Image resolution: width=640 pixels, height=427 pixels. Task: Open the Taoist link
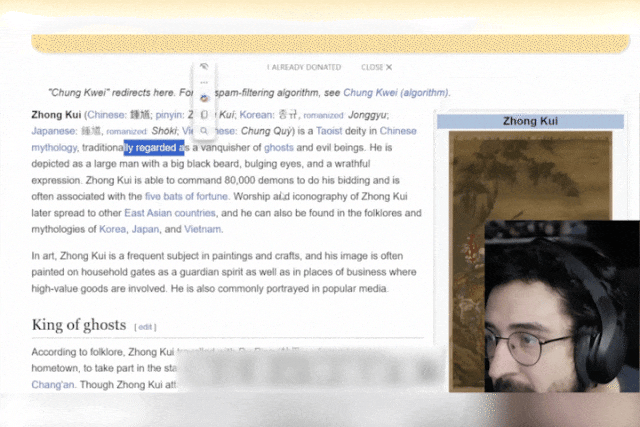click(x=329, y=131)
